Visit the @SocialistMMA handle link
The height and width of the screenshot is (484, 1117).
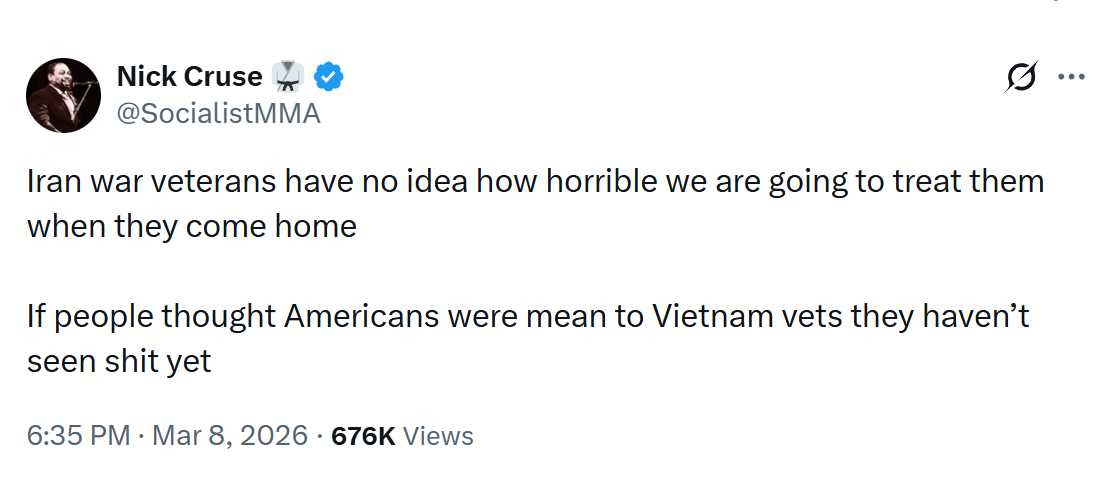pos(219,114)
